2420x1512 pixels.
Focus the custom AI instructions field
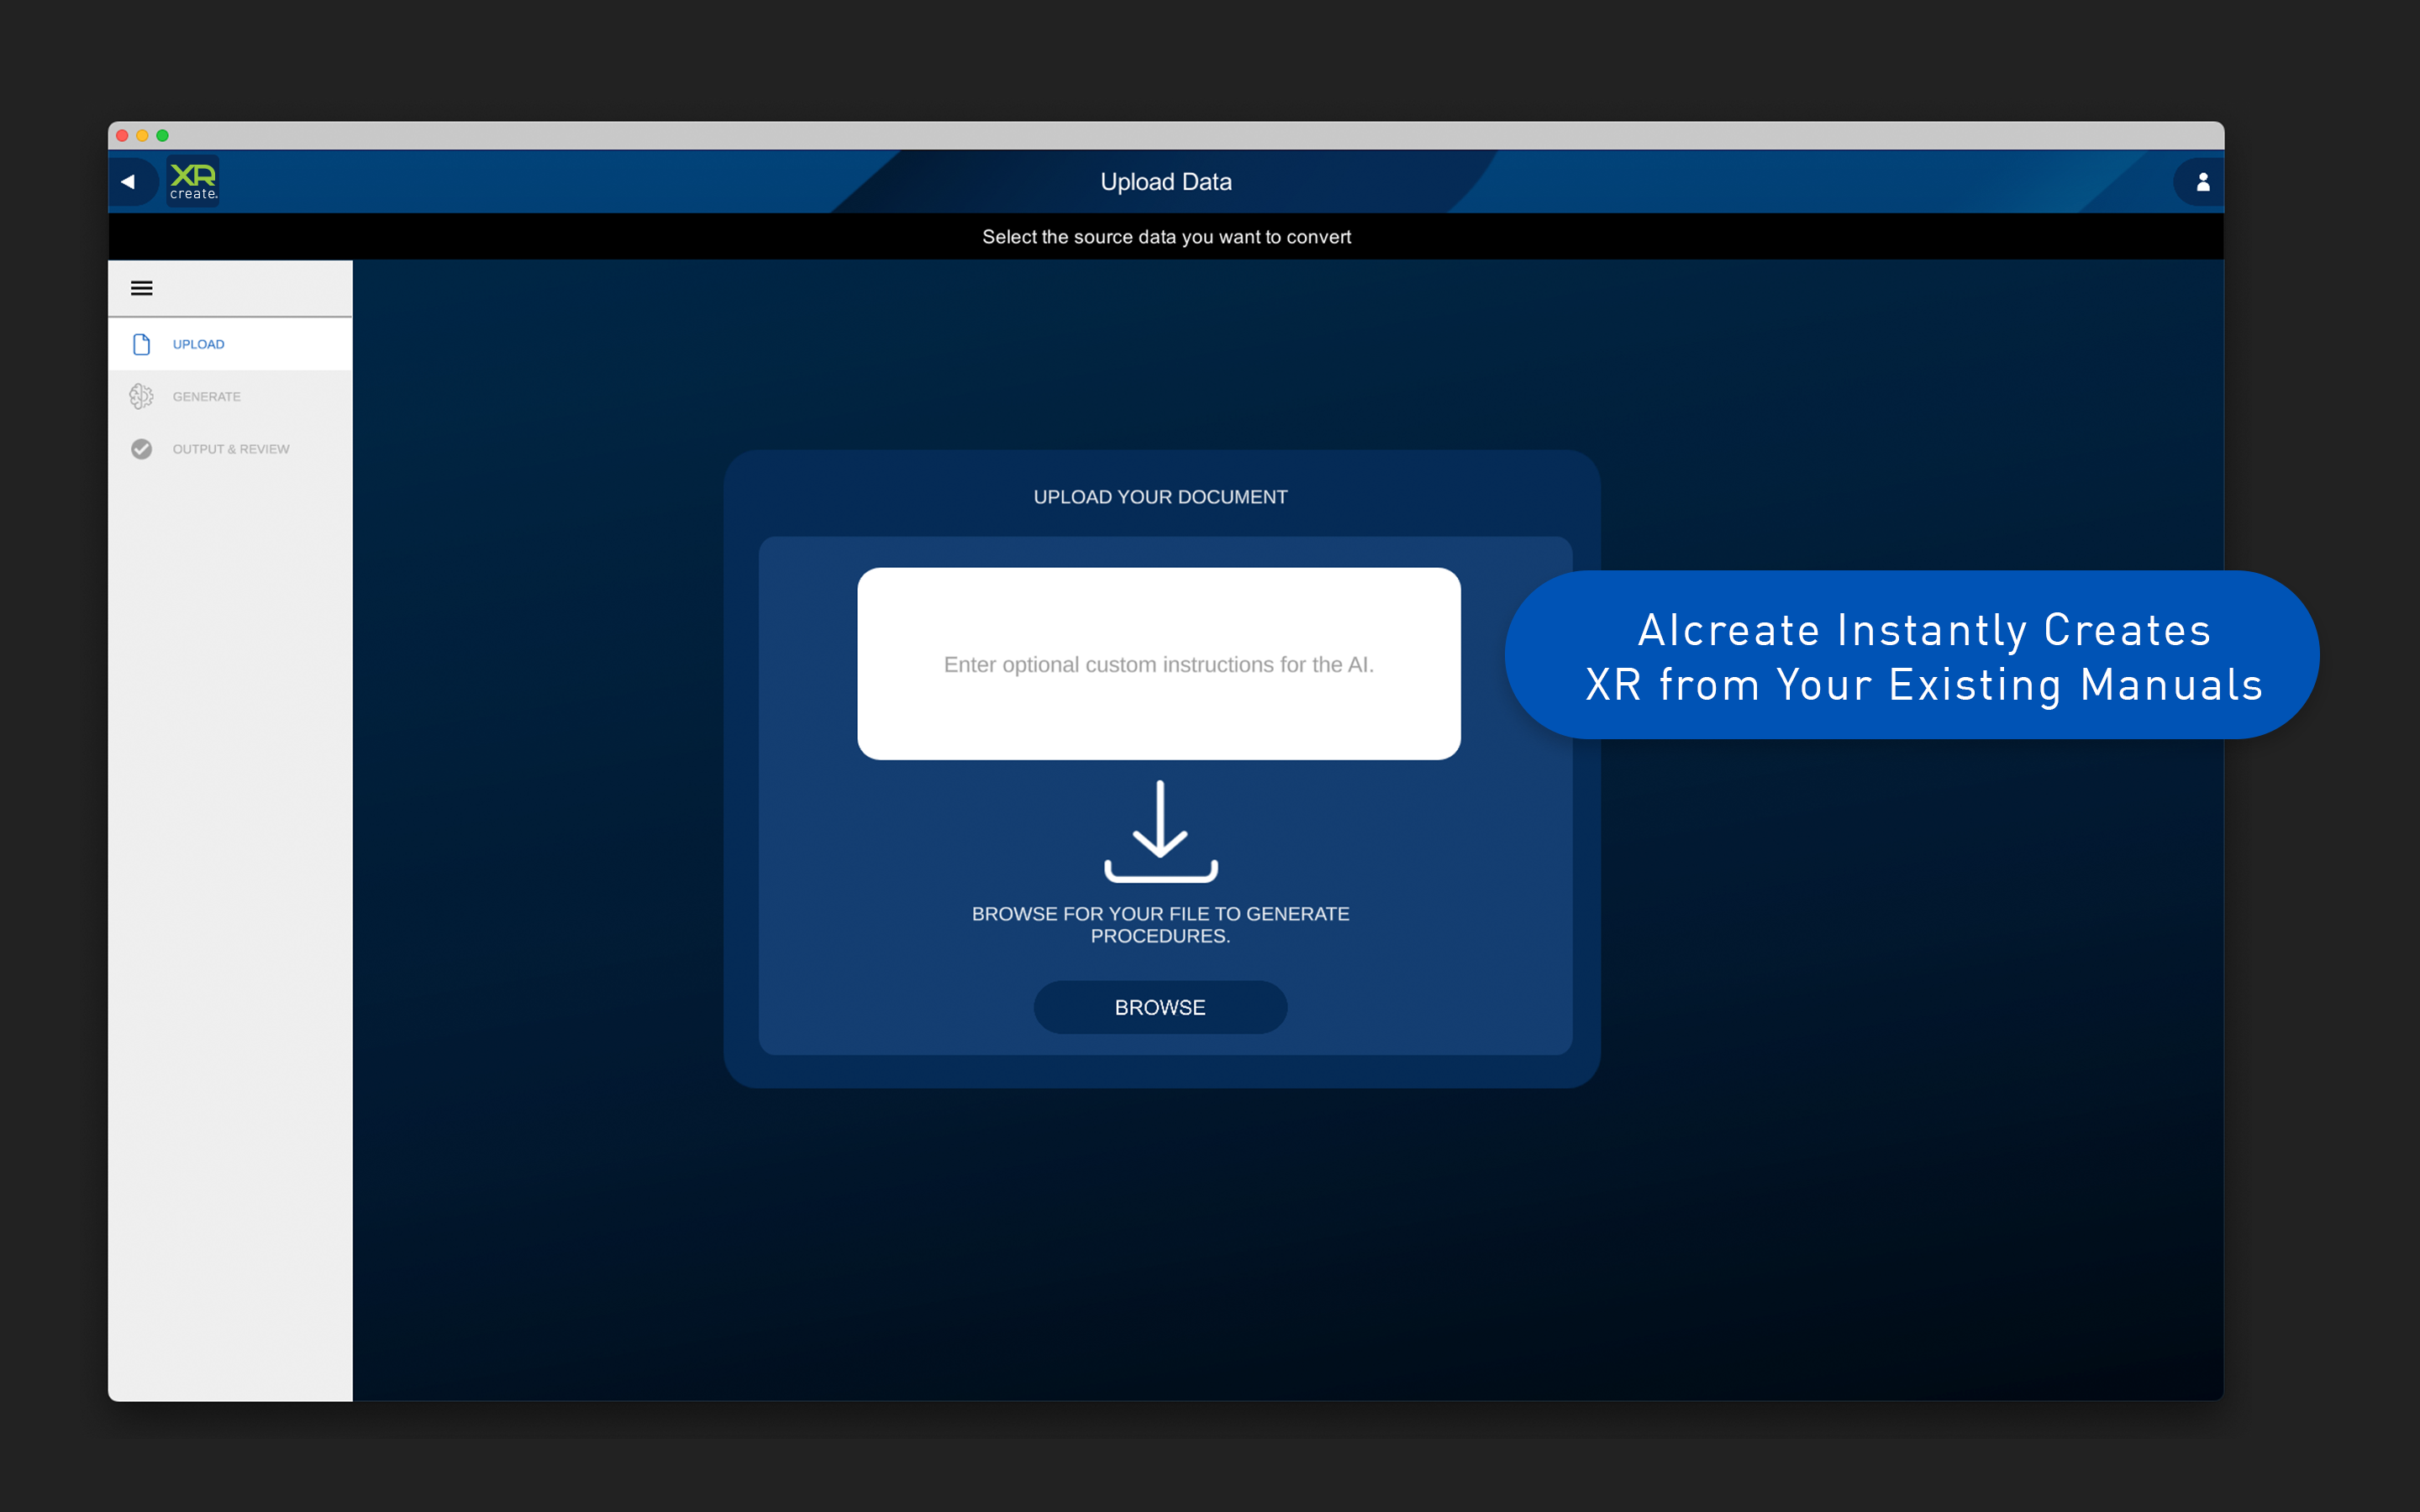[1159, 664]
